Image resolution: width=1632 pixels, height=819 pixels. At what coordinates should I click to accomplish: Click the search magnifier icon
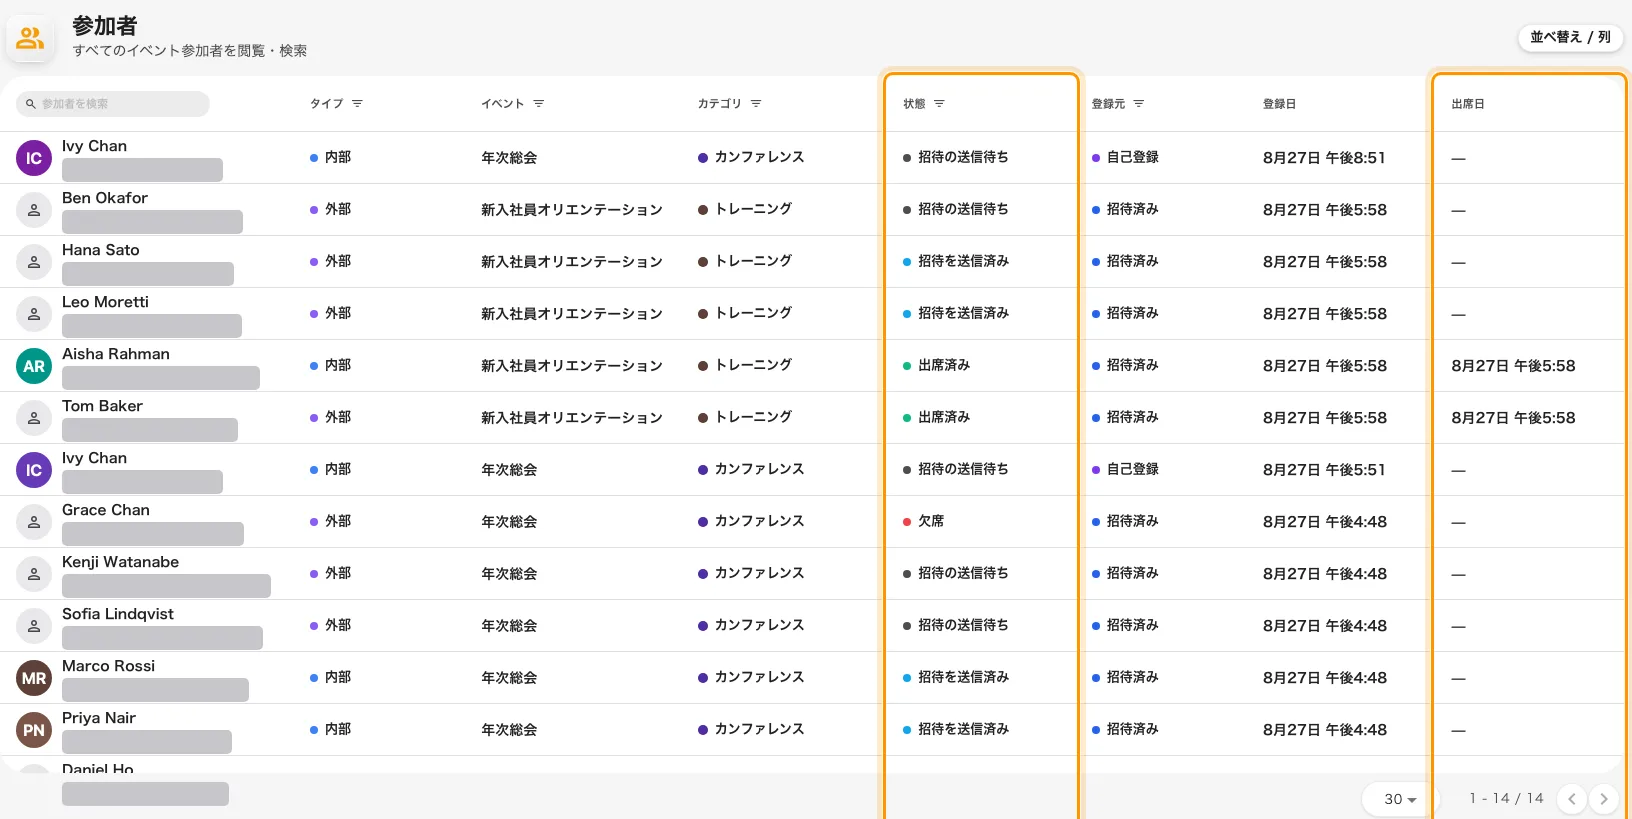(x=31, y=104)
